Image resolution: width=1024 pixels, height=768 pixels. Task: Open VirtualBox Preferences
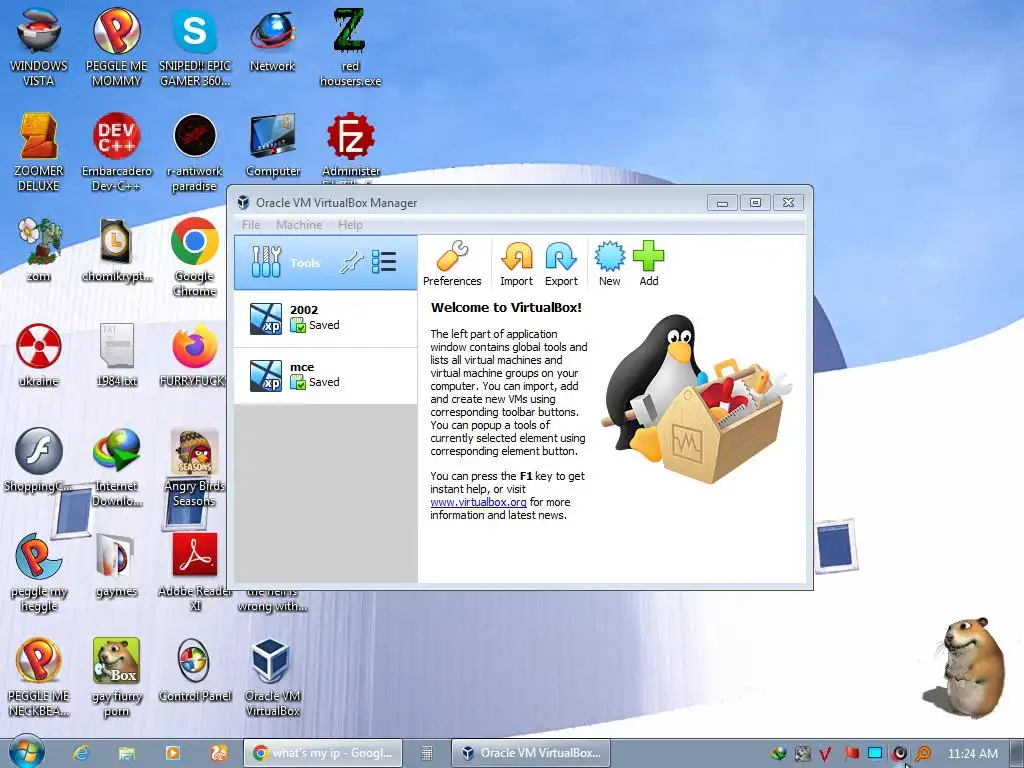click(x=452, y=263)
